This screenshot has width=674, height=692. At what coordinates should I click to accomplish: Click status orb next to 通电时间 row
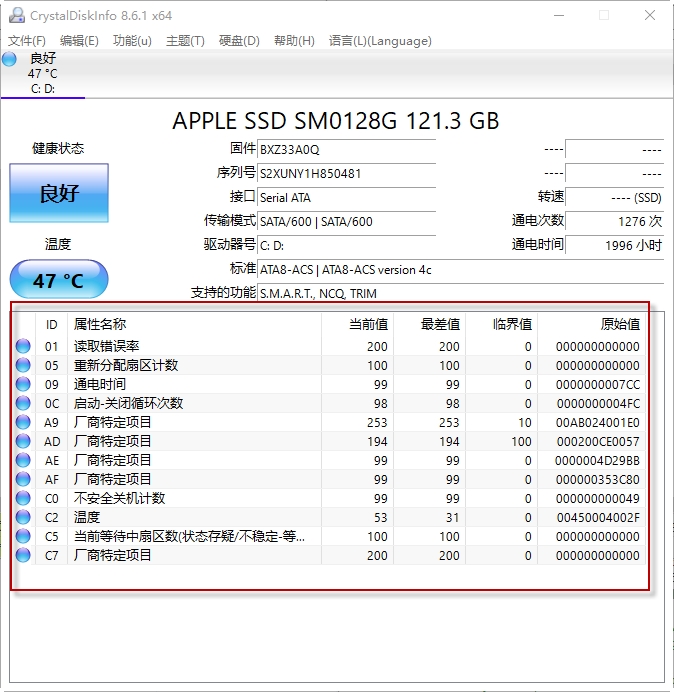pyautogui.click(x=23, y=385)
